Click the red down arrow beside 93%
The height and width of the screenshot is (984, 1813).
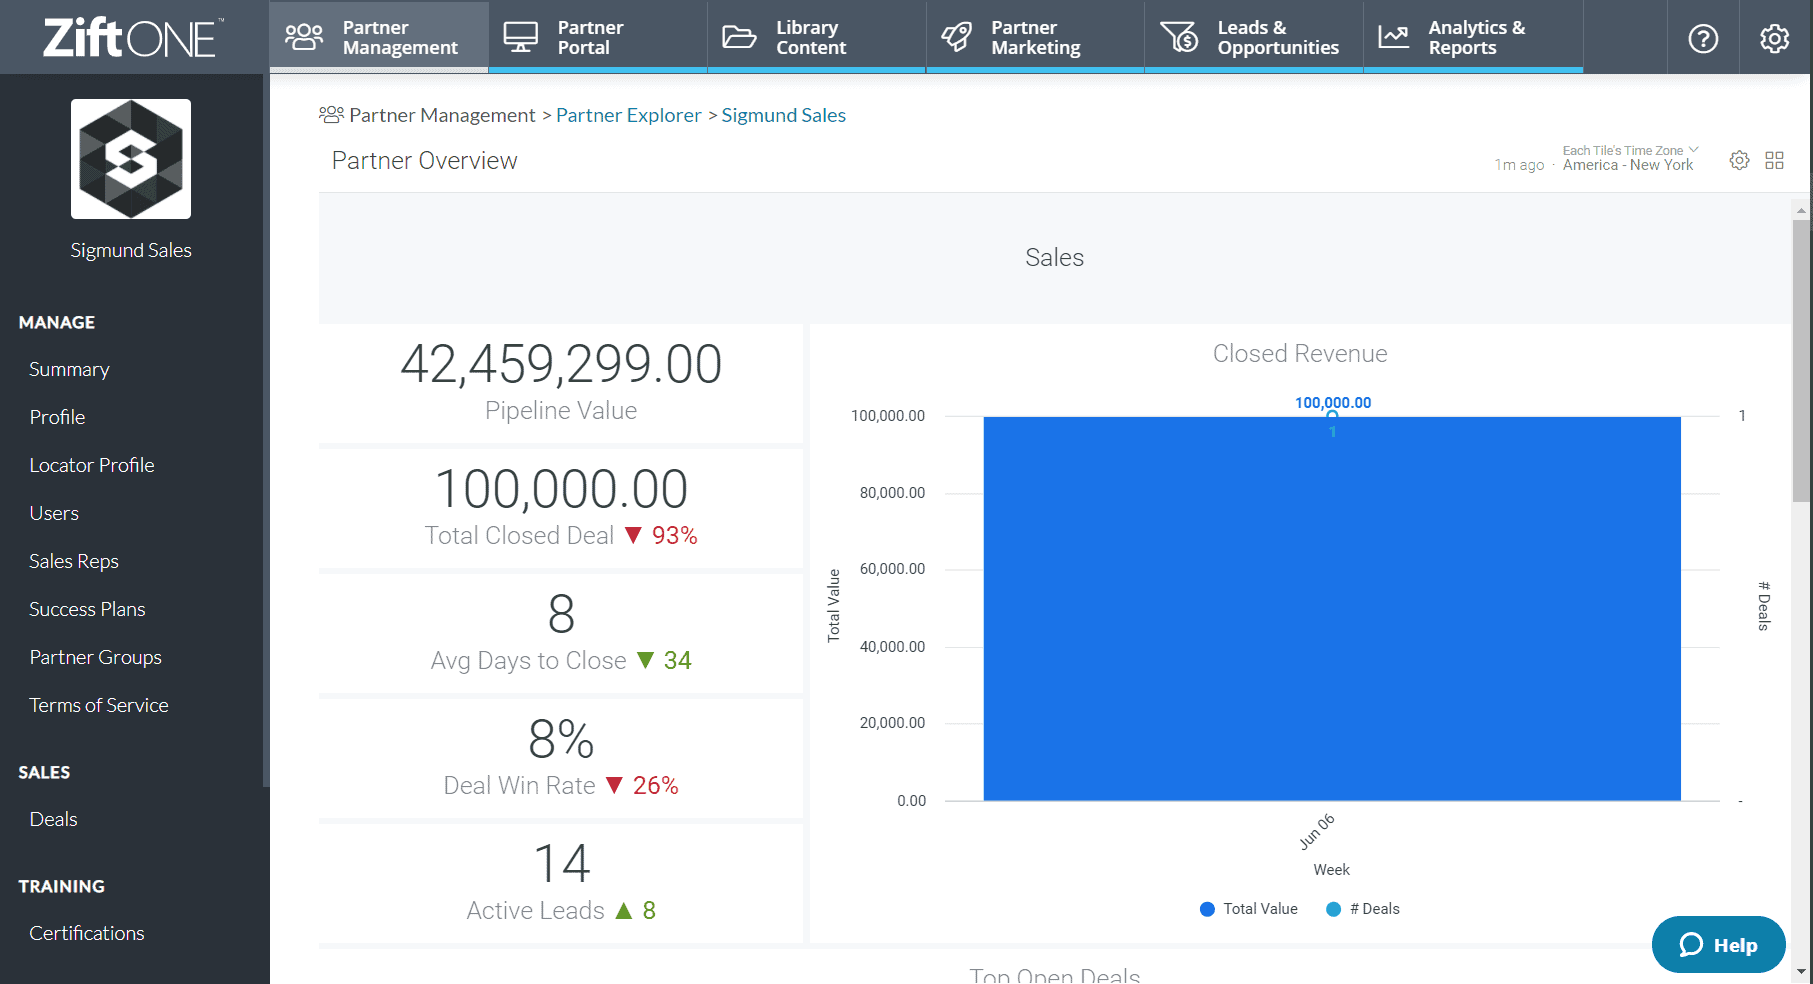[x=633, y=536]
